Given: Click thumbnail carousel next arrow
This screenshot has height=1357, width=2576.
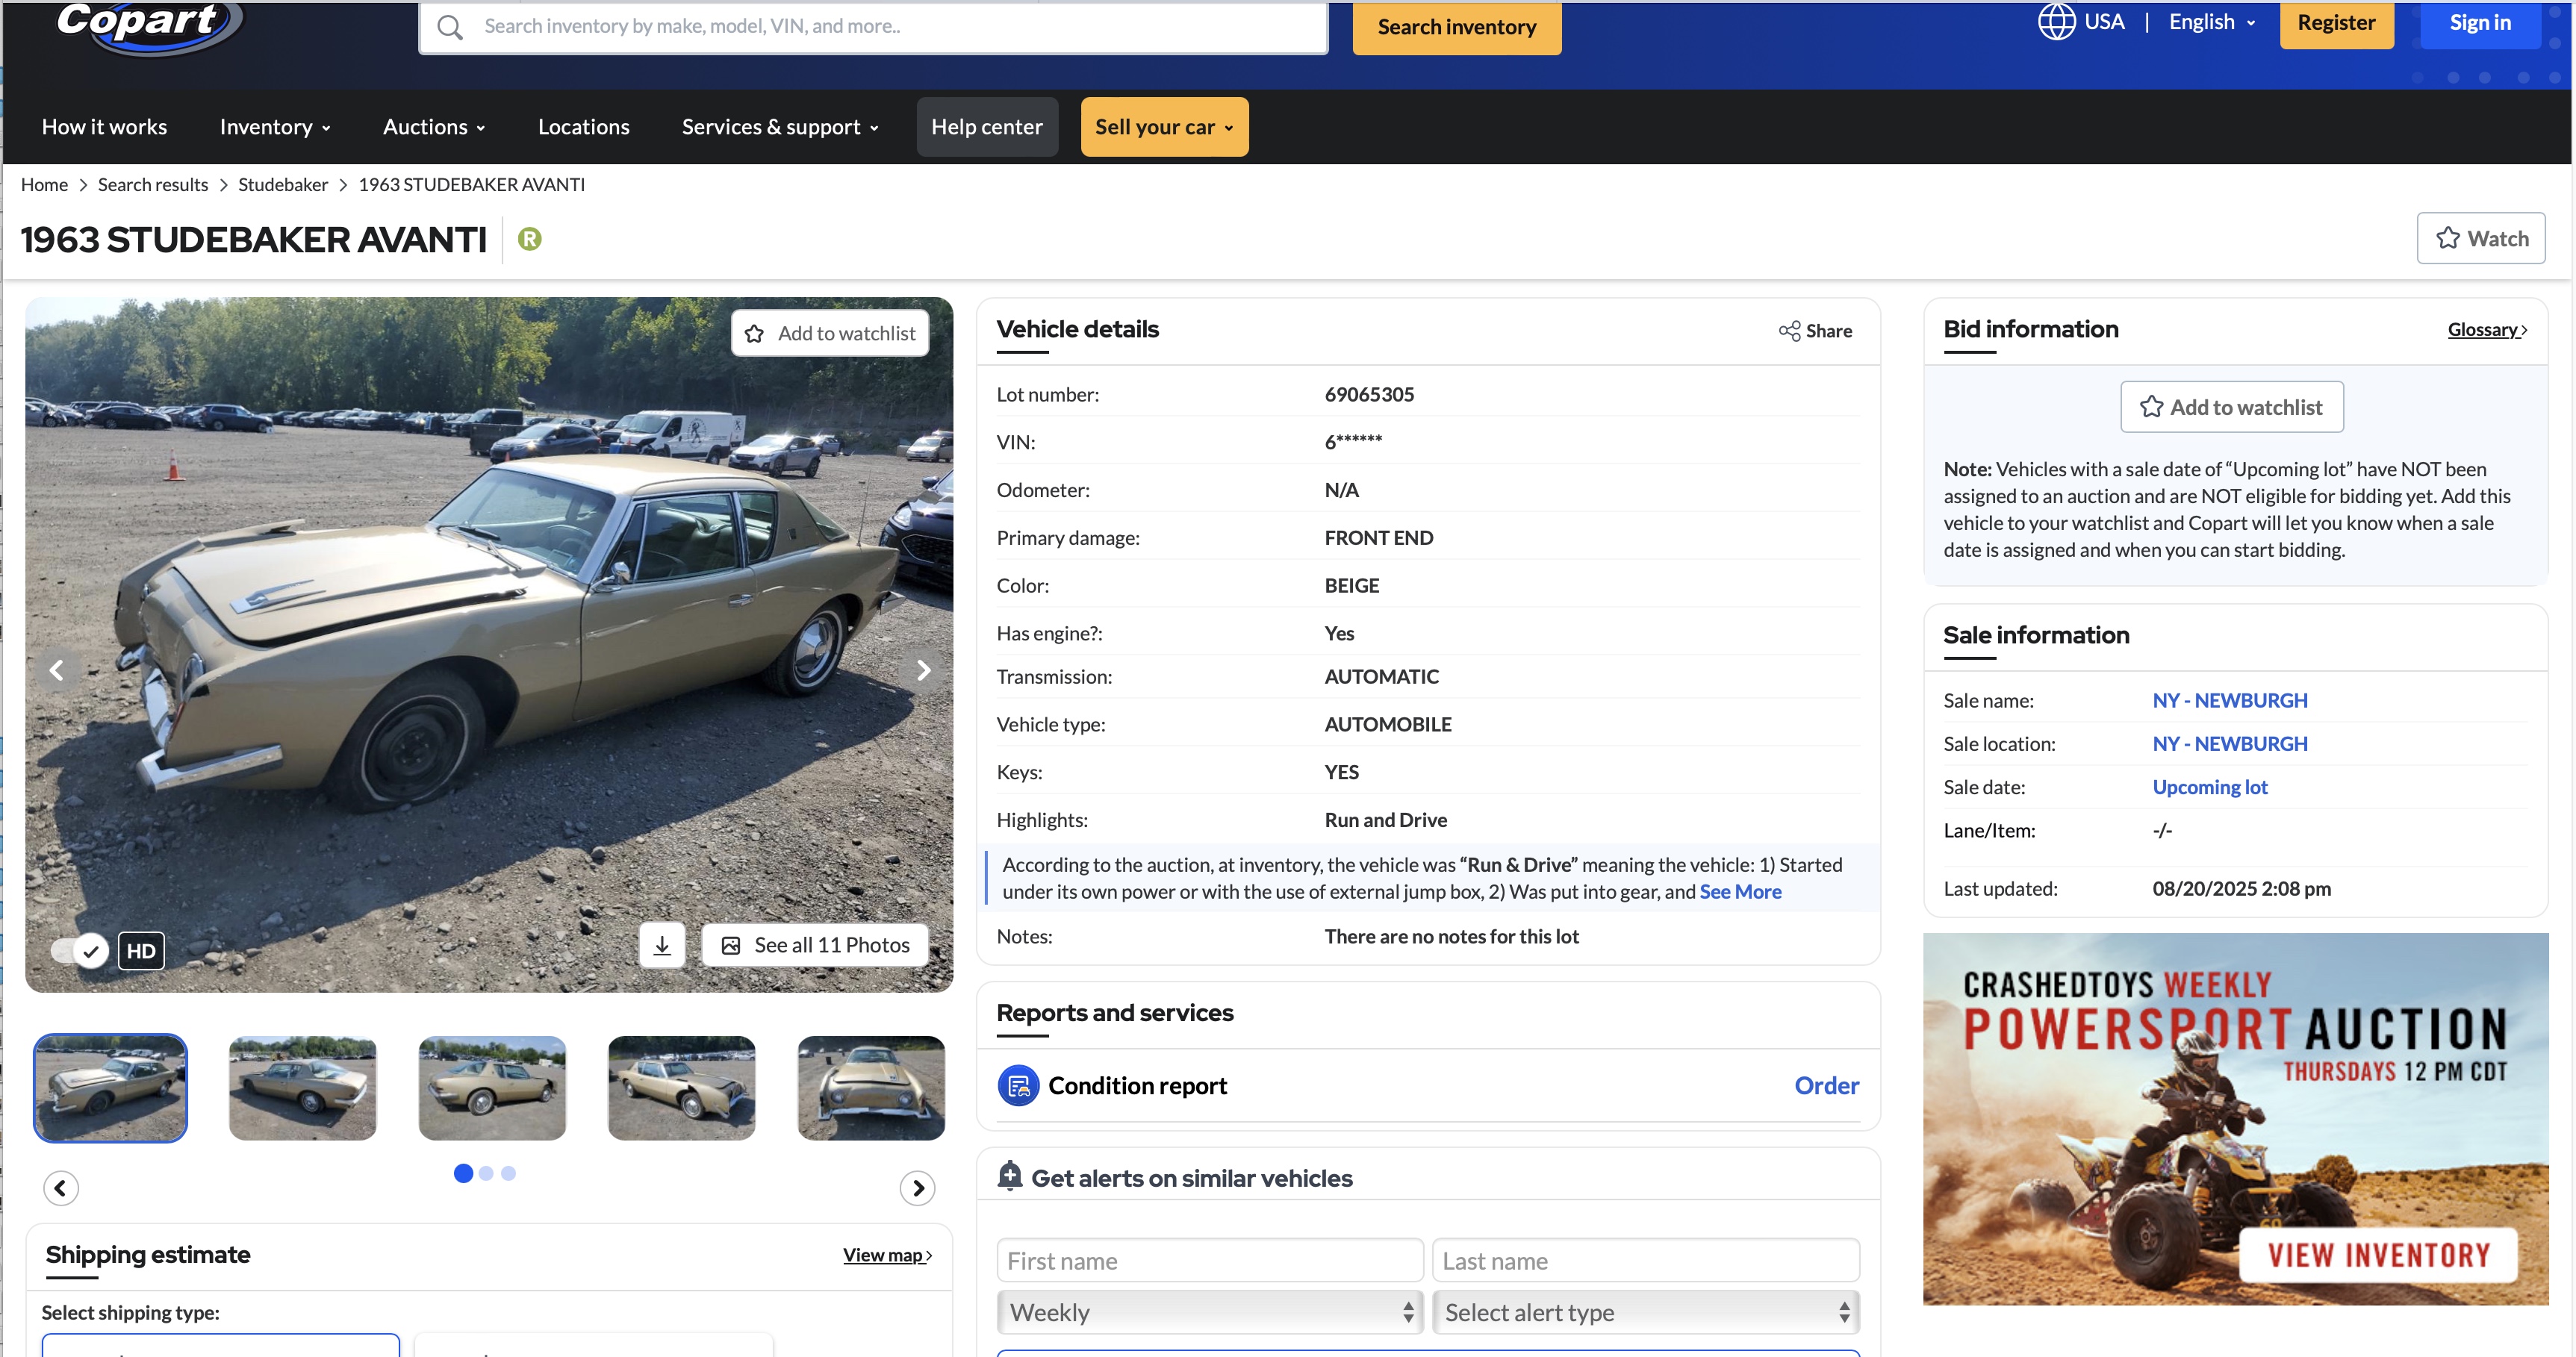Looking at the screenshot, I should (x=918, y=1188).
